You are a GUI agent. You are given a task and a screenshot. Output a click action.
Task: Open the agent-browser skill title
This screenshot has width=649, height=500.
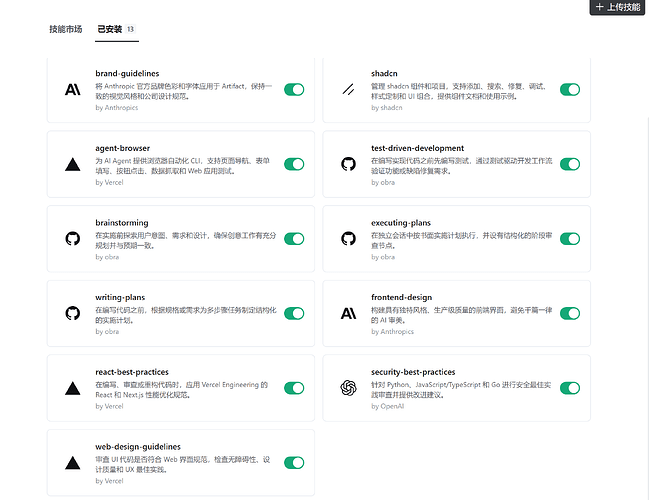(122, 148)
